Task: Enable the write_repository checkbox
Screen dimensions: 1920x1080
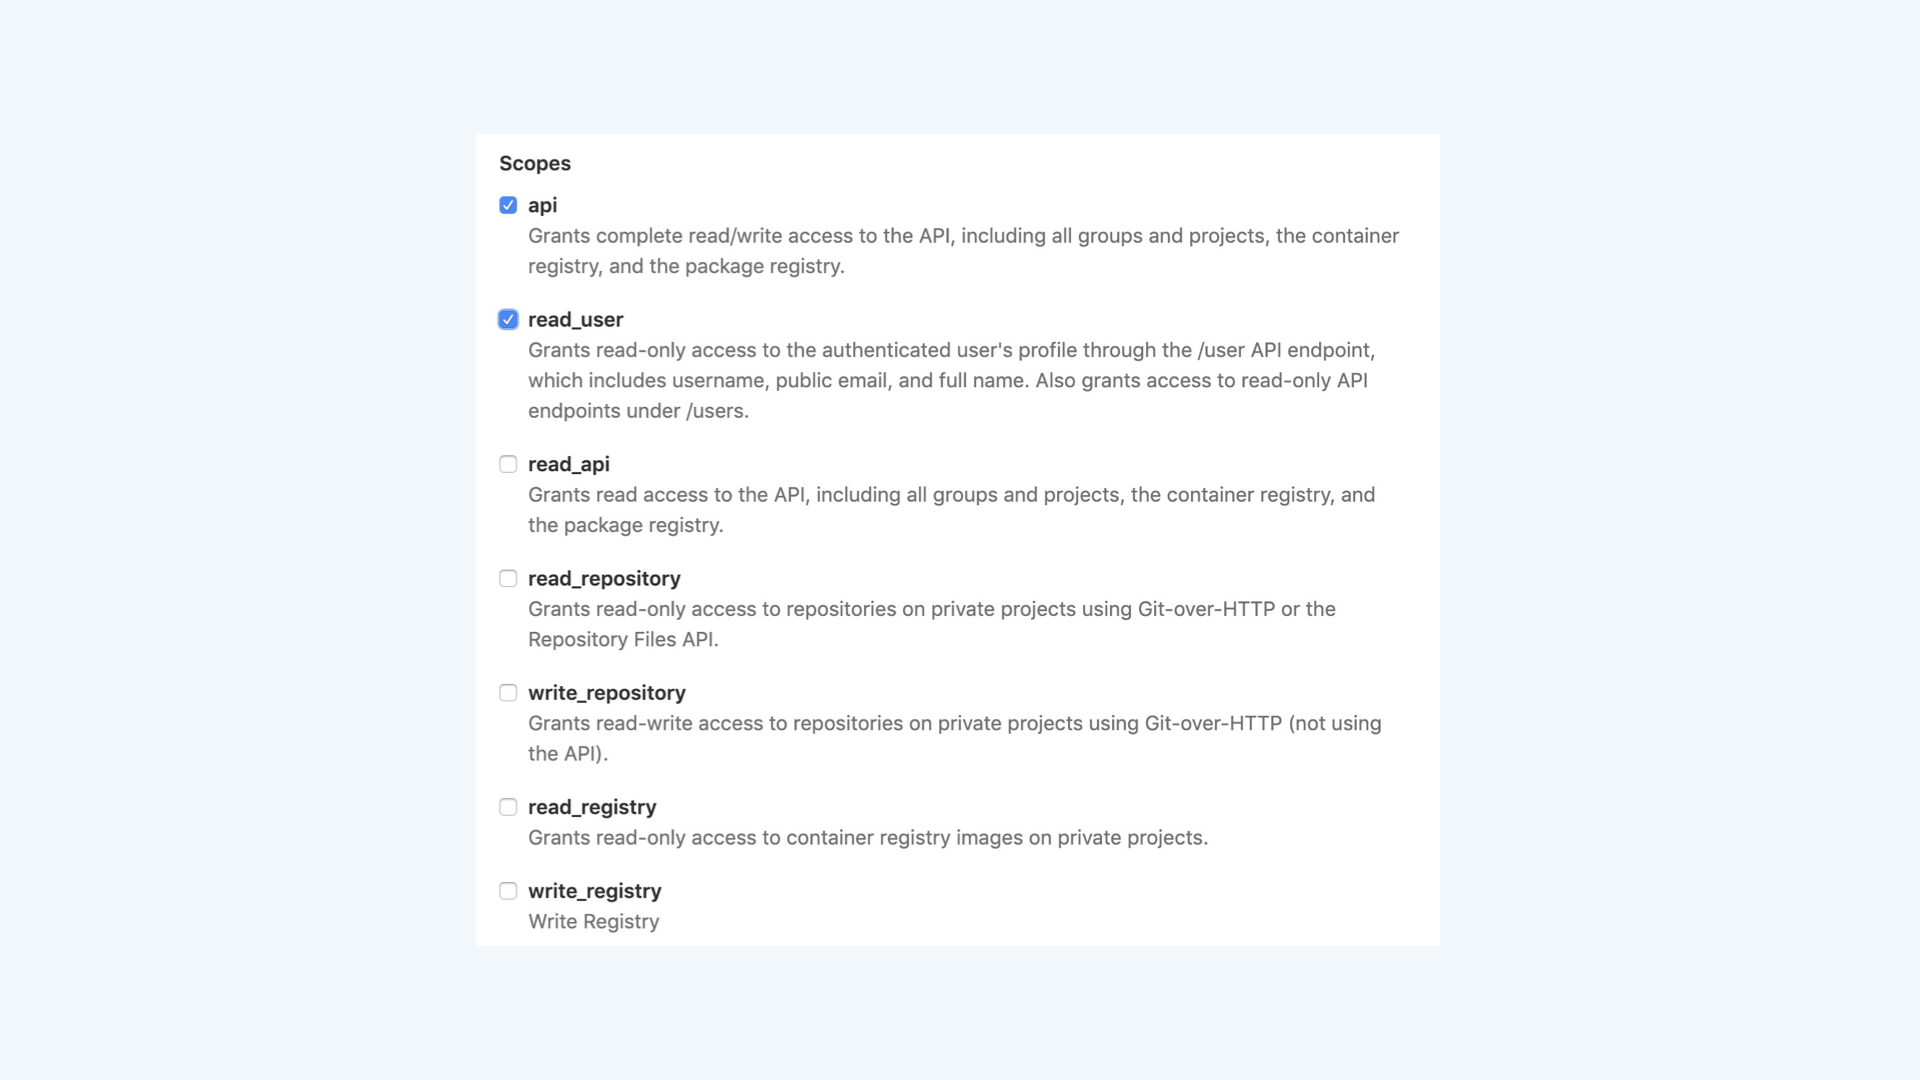Action: pos(508,692)
